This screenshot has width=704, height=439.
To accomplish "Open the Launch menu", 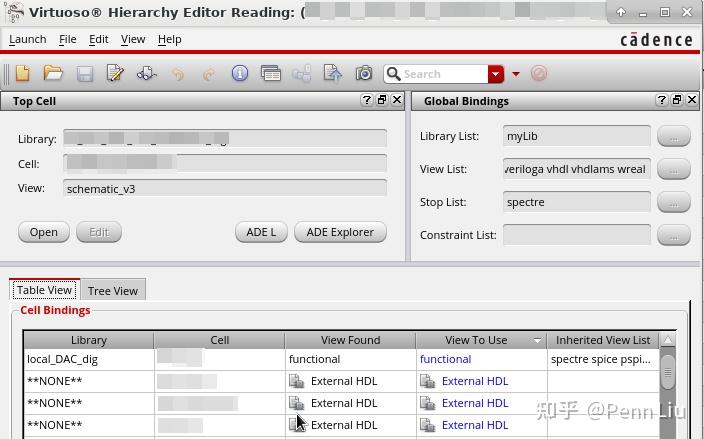I will pyautogui.click(x=27, y=40).
